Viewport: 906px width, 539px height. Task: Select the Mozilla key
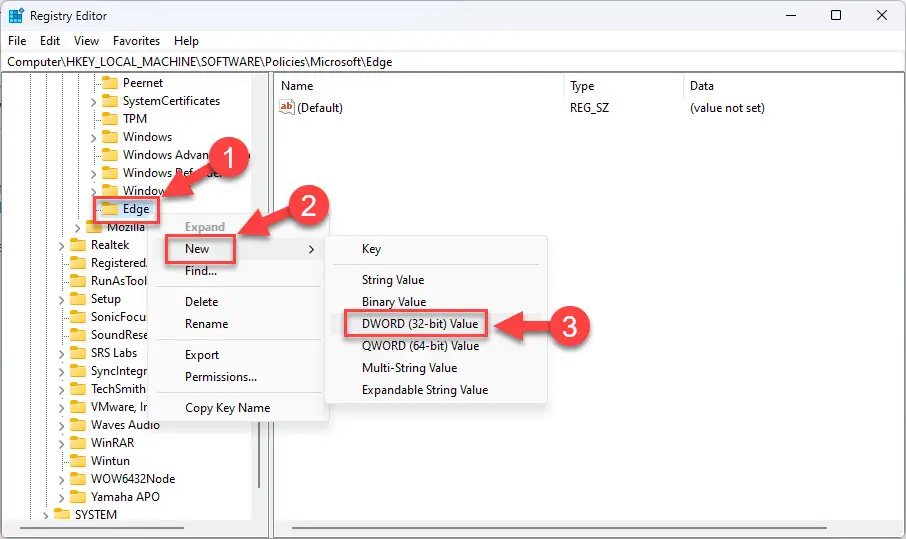point(125,226)
